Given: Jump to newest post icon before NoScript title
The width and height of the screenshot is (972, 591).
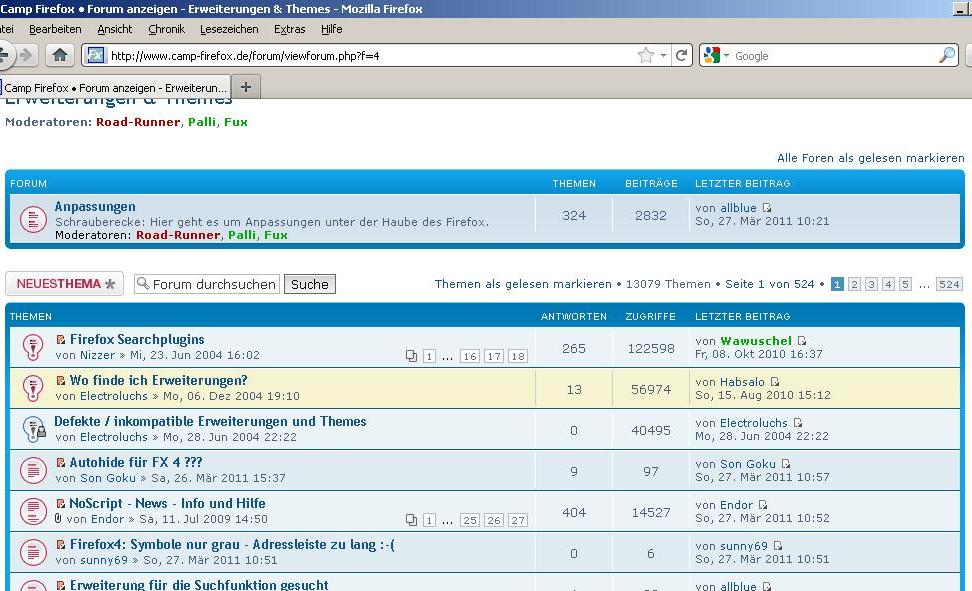Looking at the screenshot, I should coord(61,503).
